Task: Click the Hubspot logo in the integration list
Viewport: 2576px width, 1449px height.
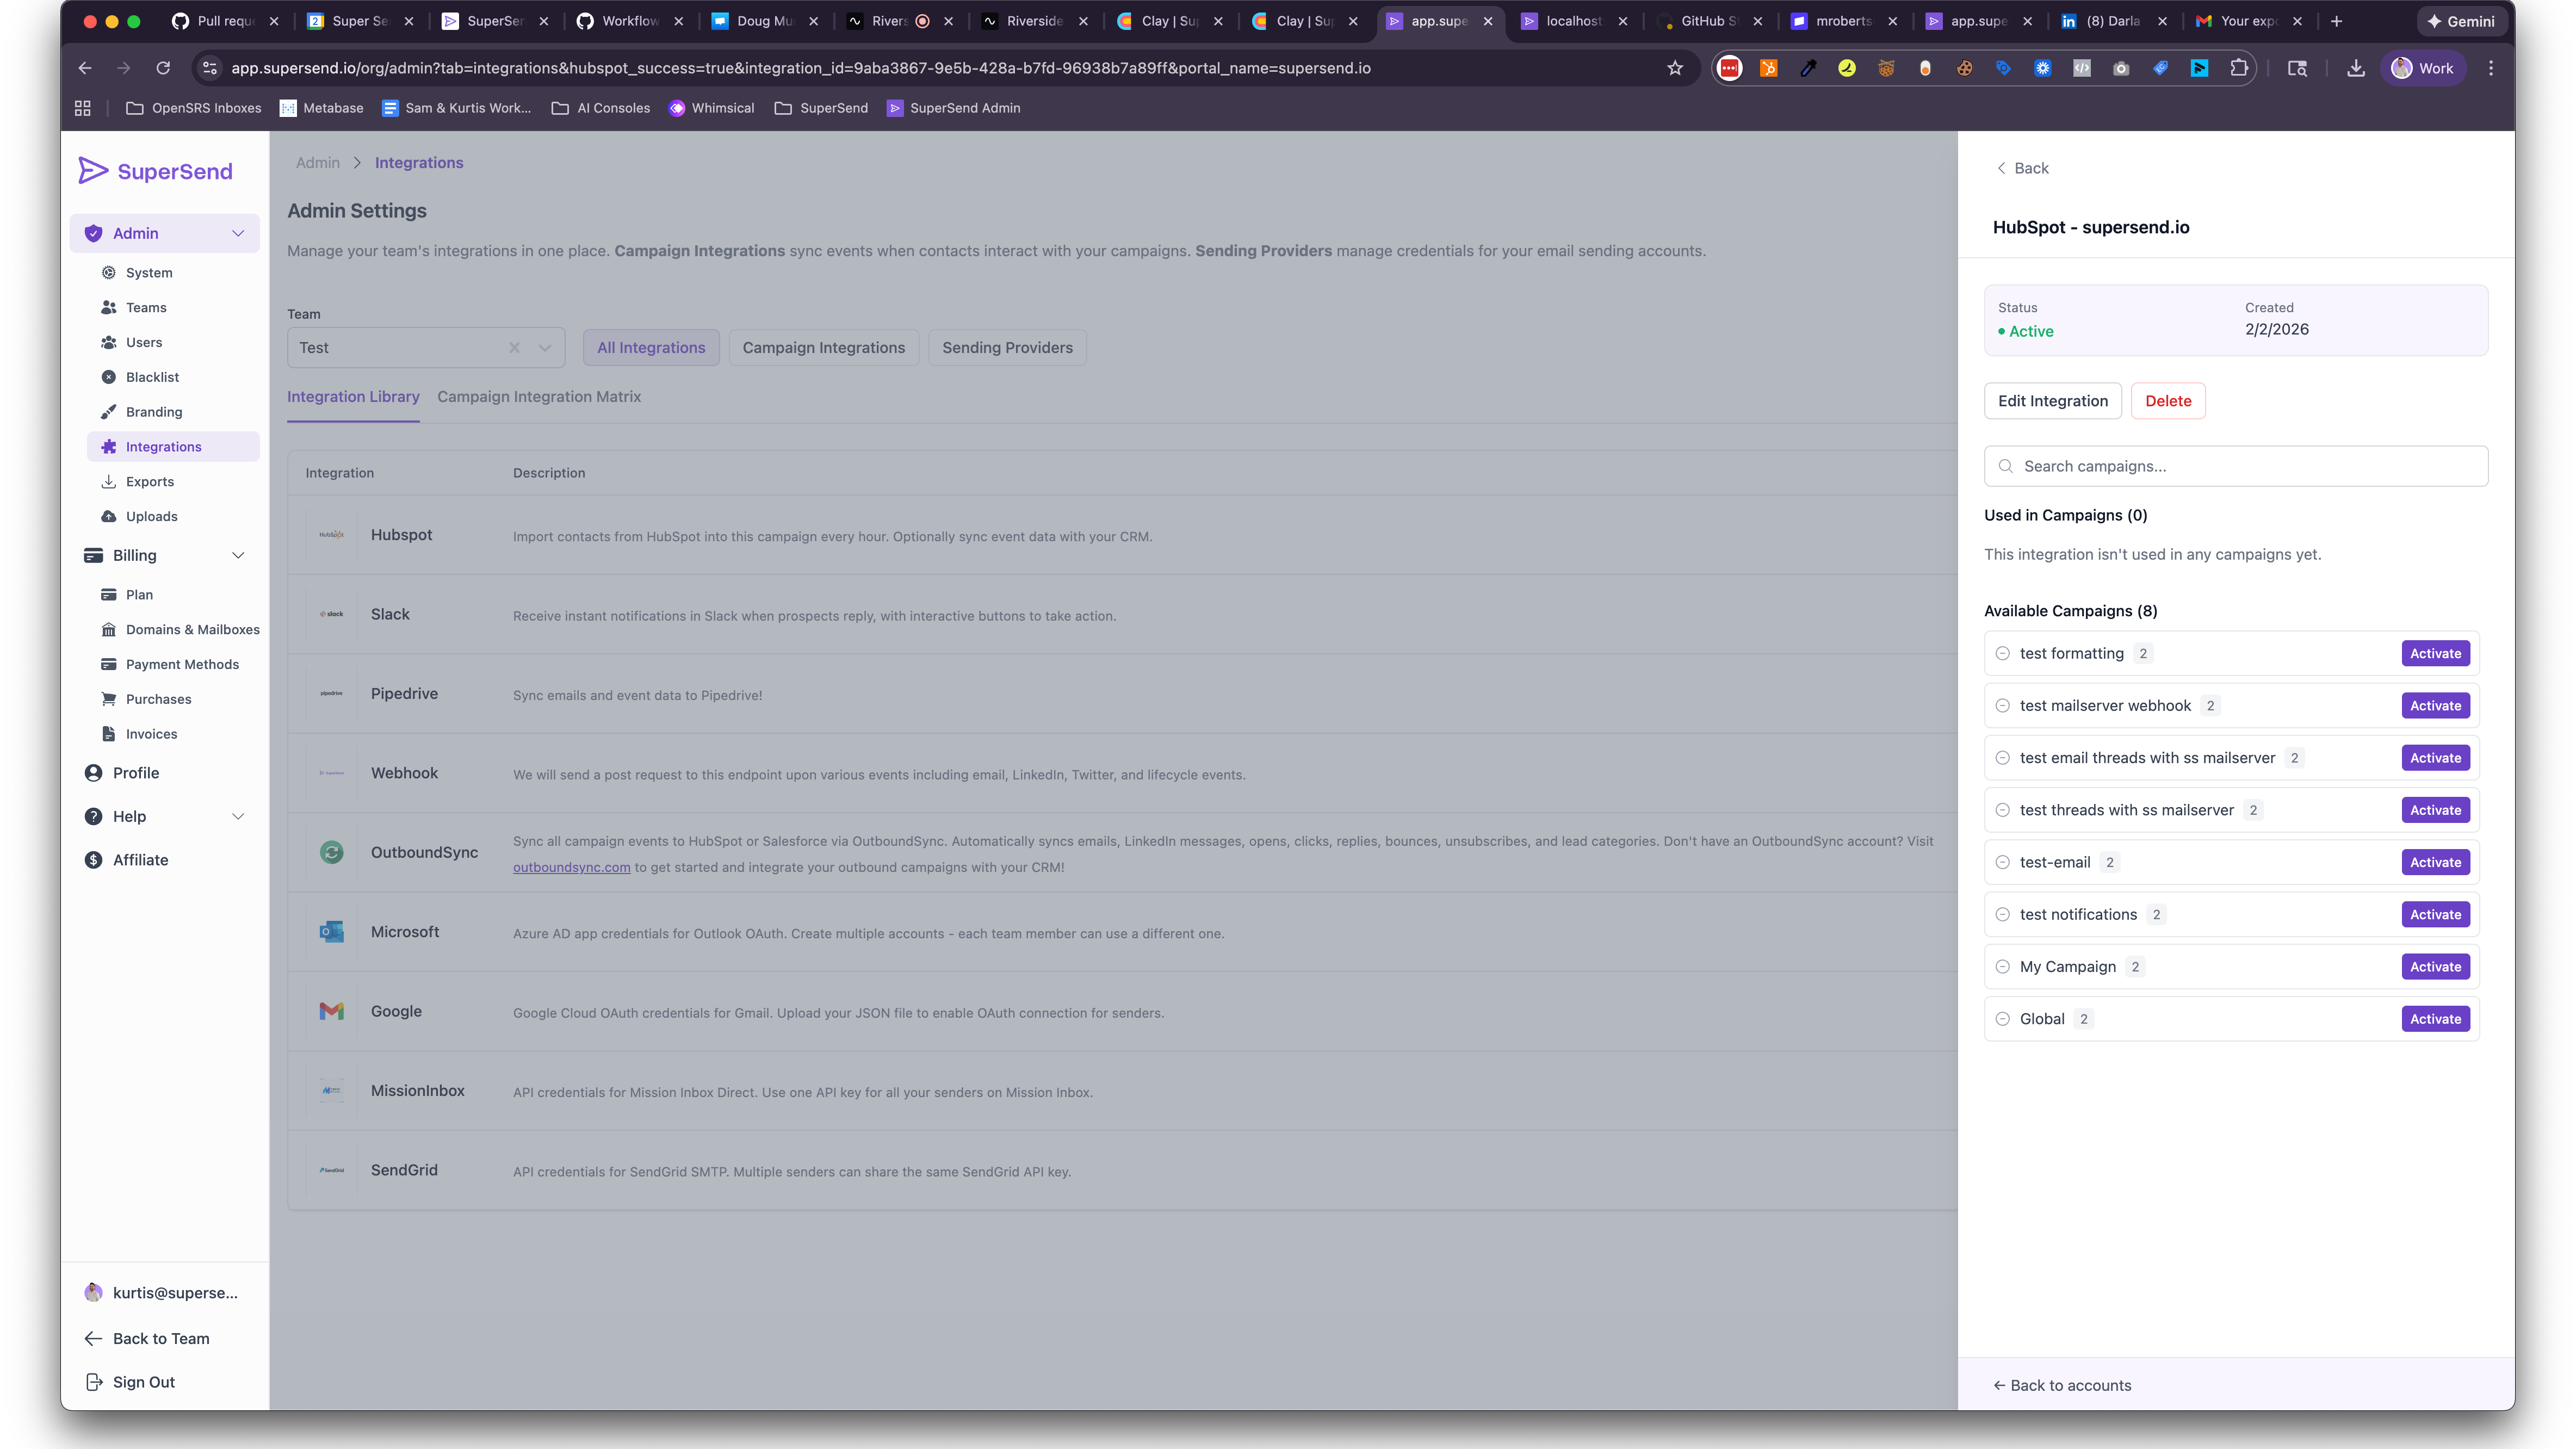Action: [331, 534]
